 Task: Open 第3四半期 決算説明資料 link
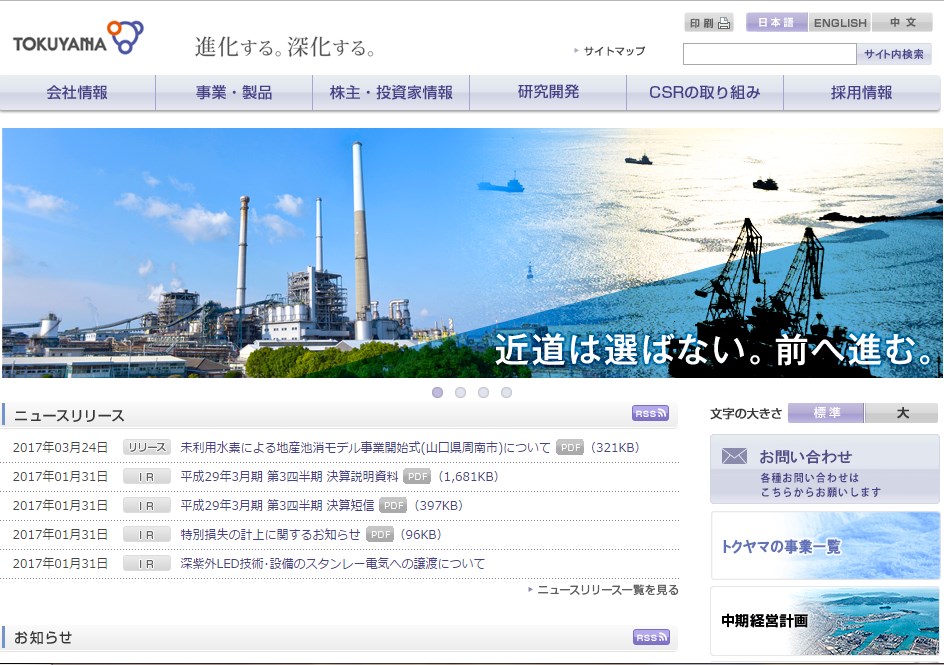pyautogui.click(x=289, y=477)
